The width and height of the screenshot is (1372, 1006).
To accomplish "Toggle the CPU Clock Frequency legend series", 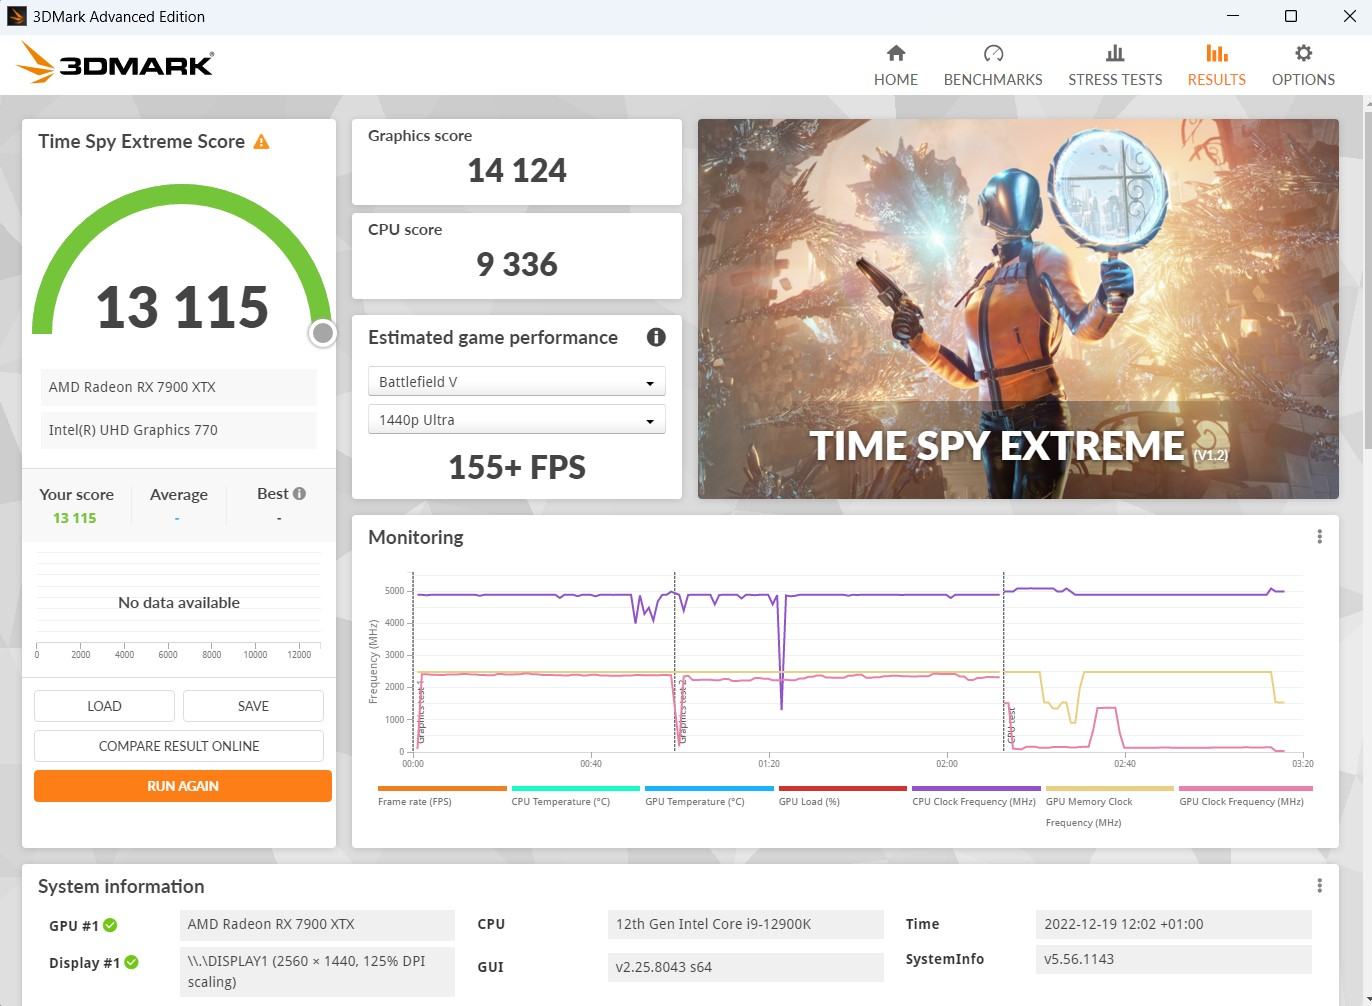I will click(x=976, y=797).
